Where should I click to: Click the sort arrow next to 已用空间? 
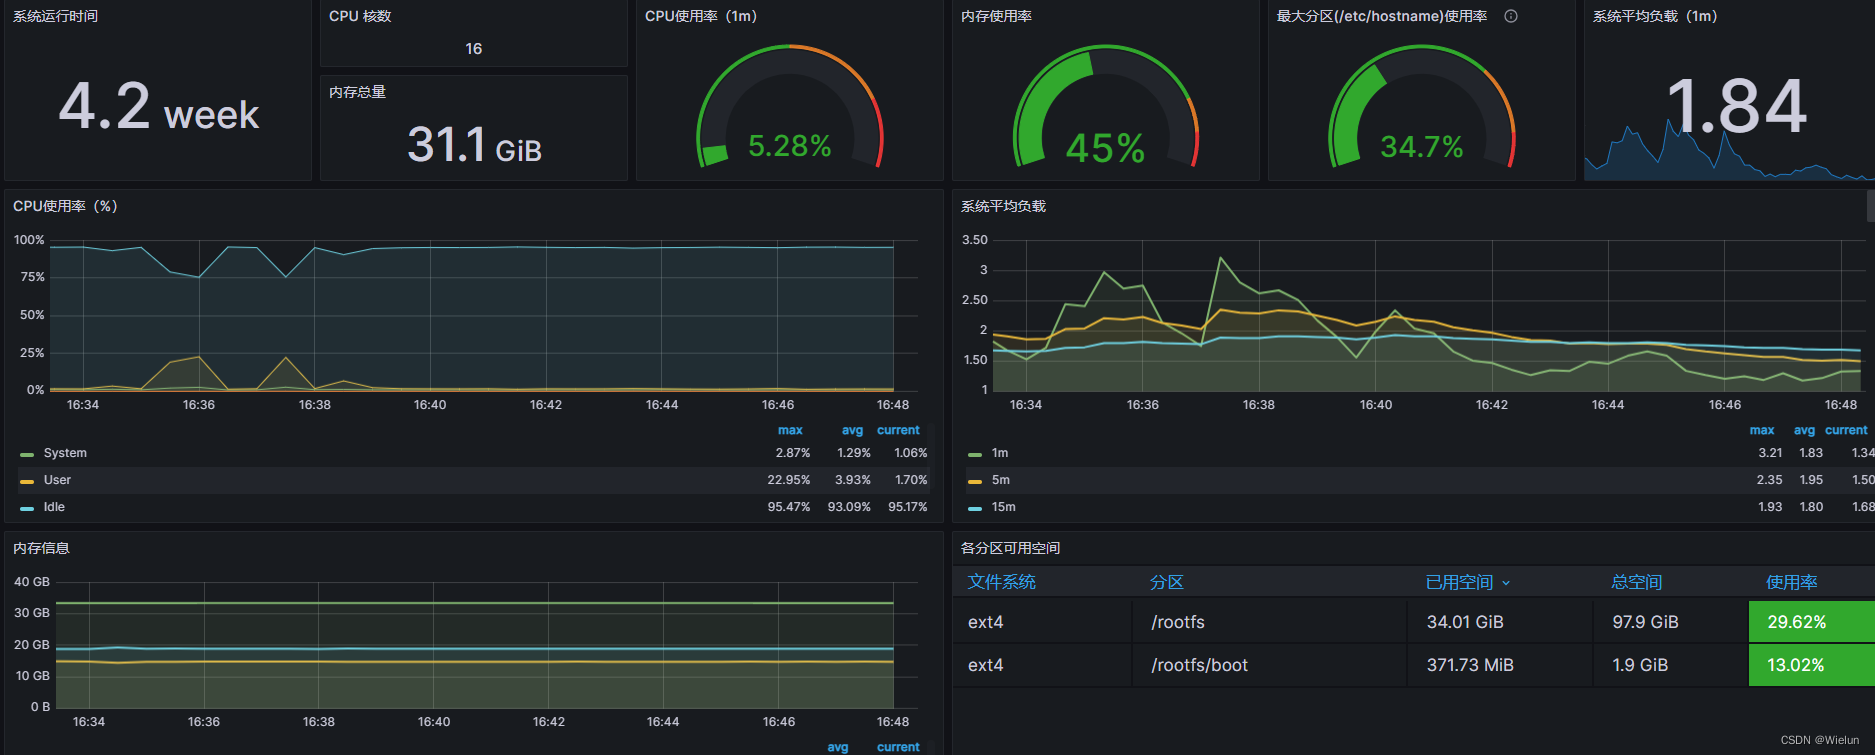point(1505,583)
